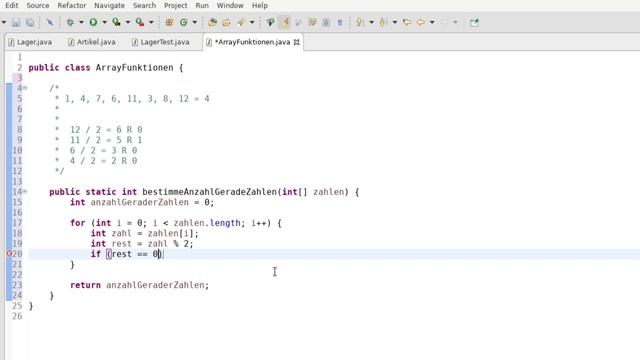Open the Help menu
This screenshot has height=360, width=640.
click(260, 5)
